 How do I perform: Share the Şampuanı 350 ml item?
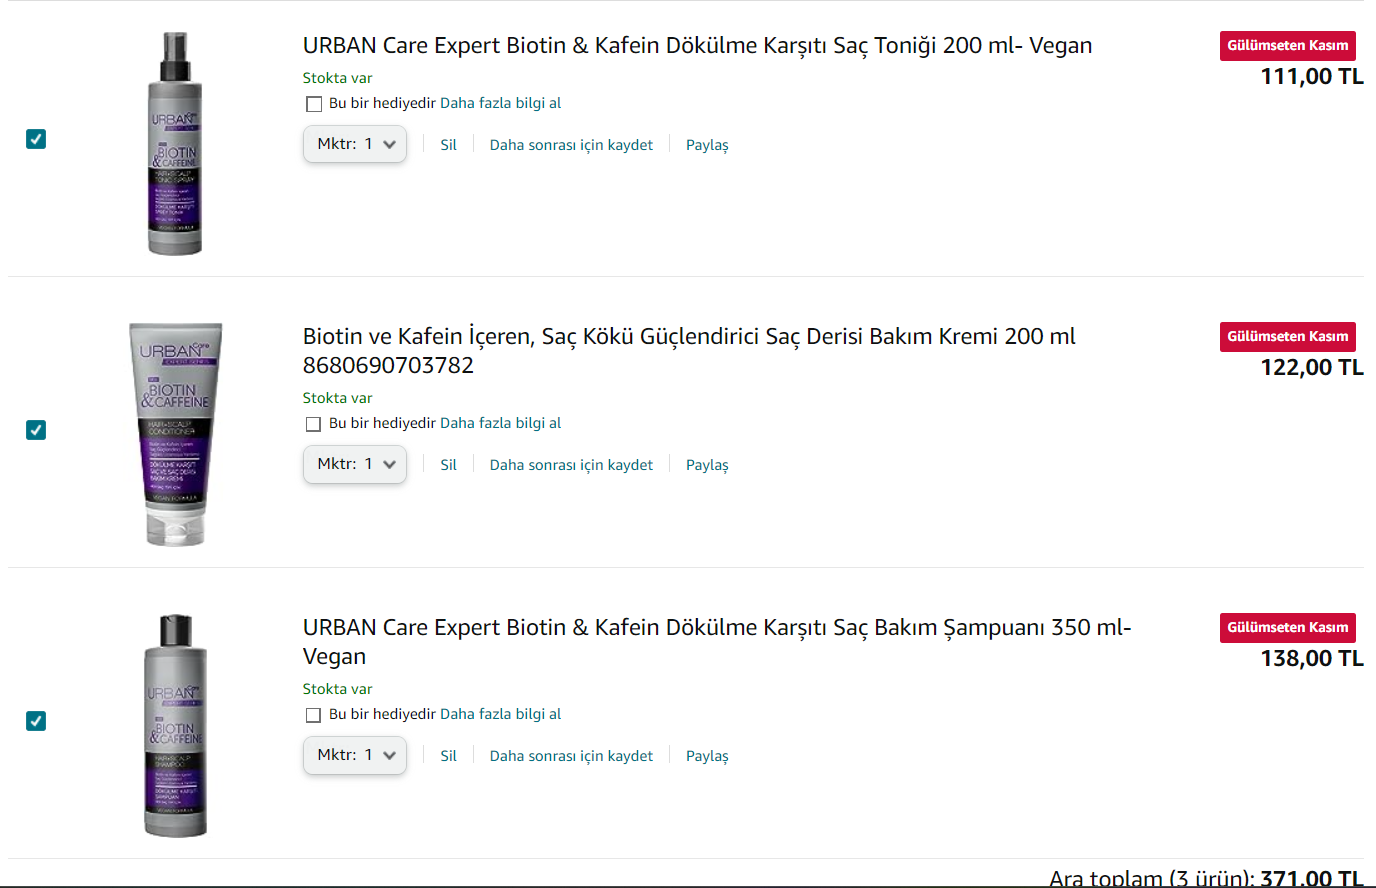[707, 756]
